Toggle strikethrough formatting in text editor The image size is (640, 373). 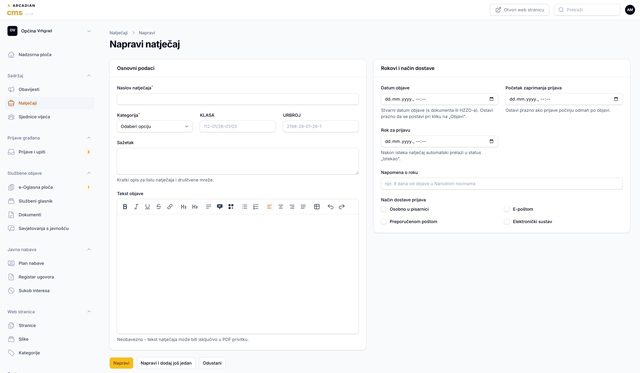pos(159,206)
